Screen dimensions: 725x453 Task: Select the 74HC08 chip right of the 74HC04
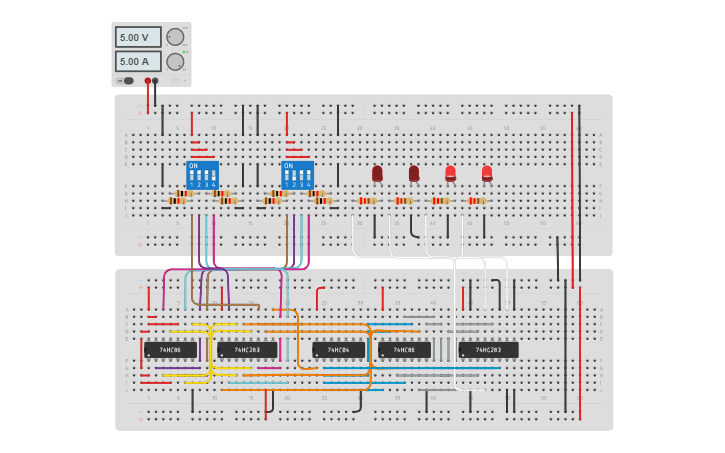pyautogui.click(x=404, y=350)
